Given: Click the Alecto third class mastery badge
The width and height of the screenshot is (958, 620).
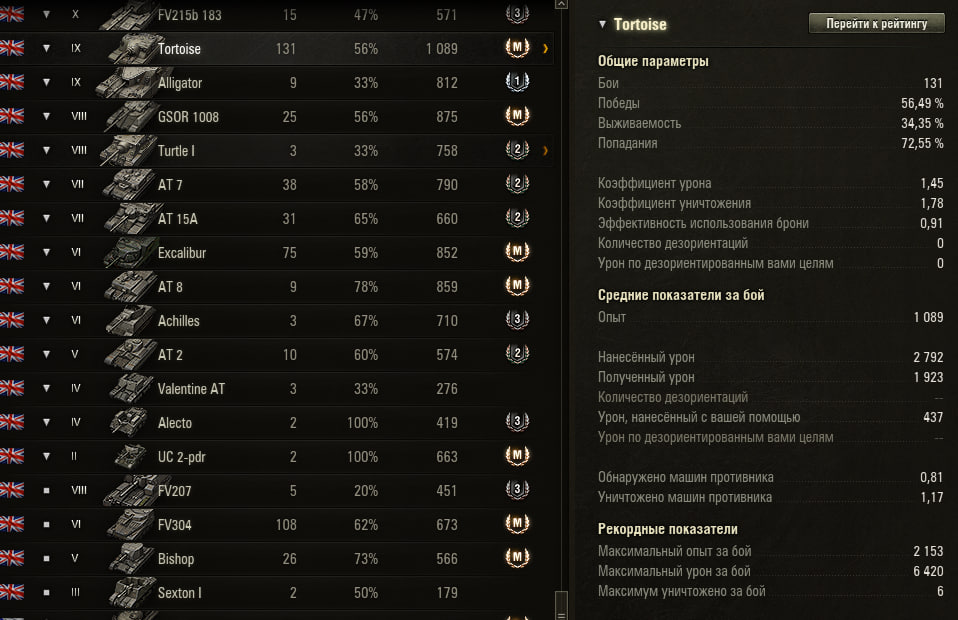Looking at the screenshot, I should click(517, 423).
